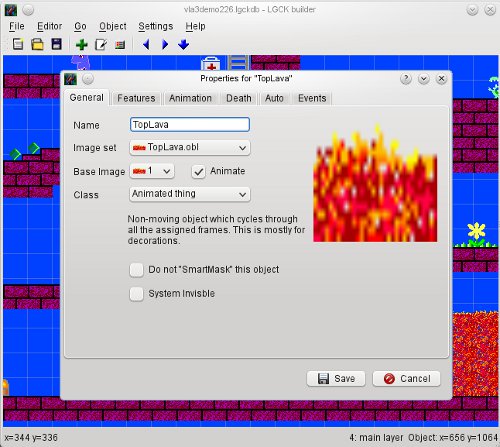Tick the System Invisible checkbox
500x447 pixels.
(136, 294)
